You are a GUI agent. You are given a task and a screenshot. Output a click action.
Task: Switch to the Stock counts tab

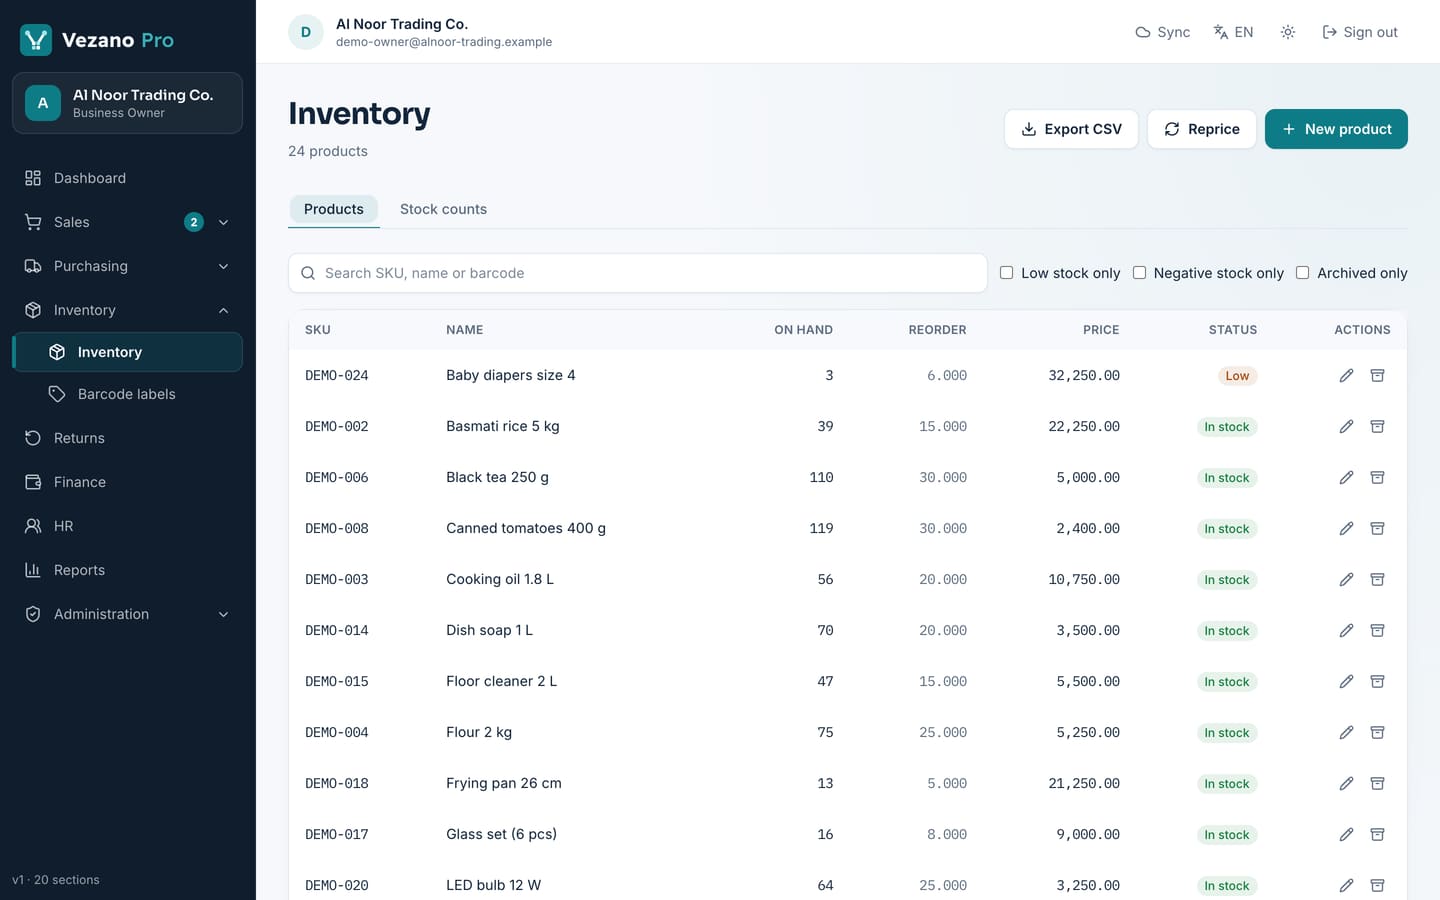pyautogui.click(x=443, y=209)
